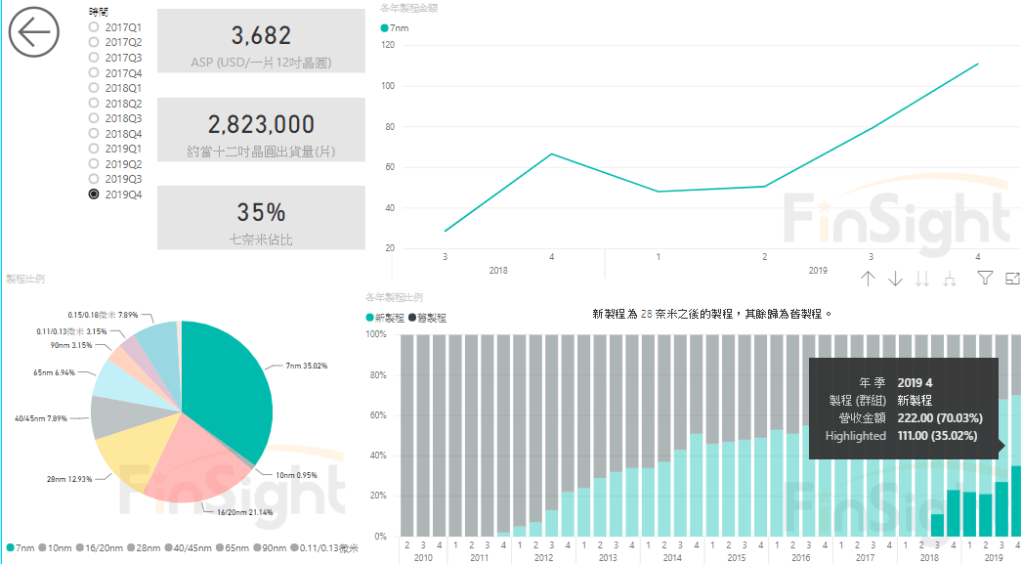The height and width of the screenshot is (564, 1022).
Task: Open the visual filter funnel icon
Action: 985,279
